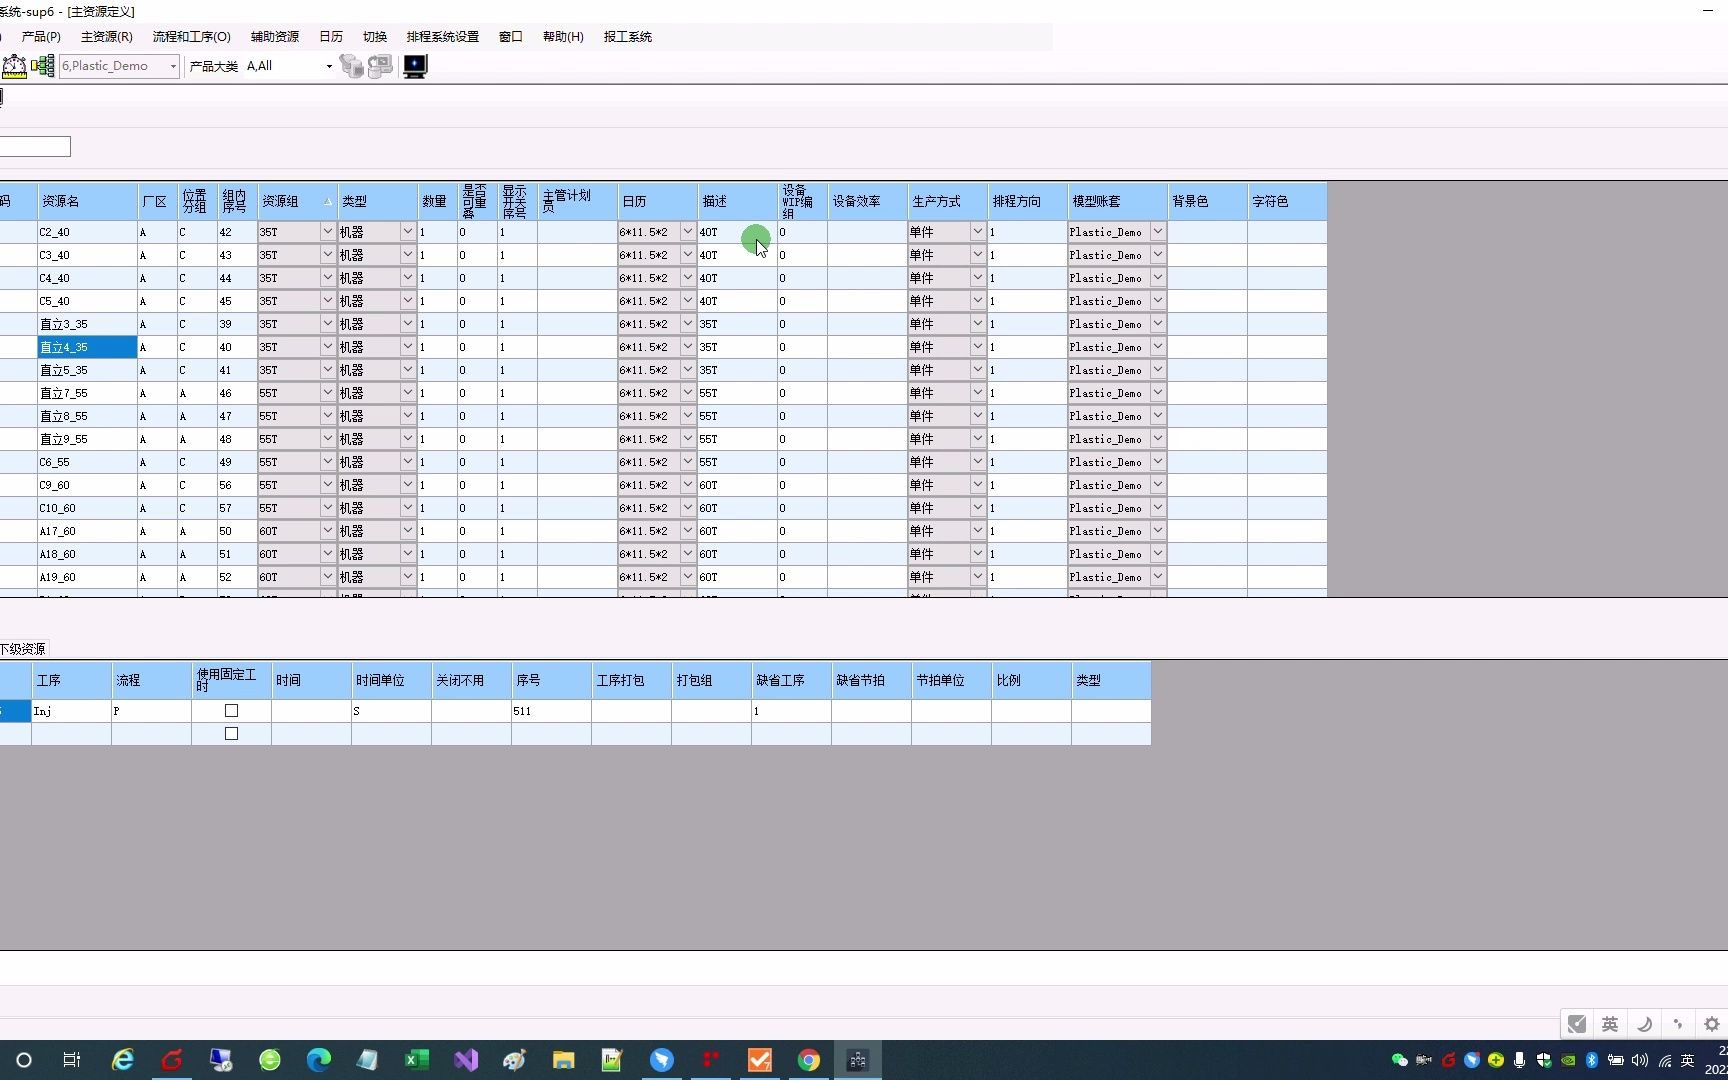Open Microsoft Edge from taskbar
1728x1080 pixels.
(x=318, y=1060)
